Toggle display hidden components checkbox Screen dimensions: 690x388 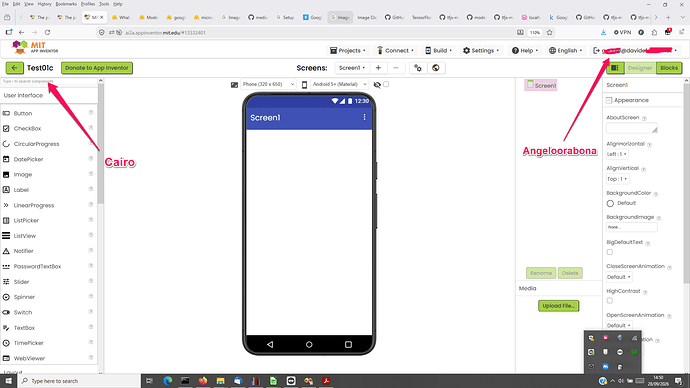[x=386, y=84]
